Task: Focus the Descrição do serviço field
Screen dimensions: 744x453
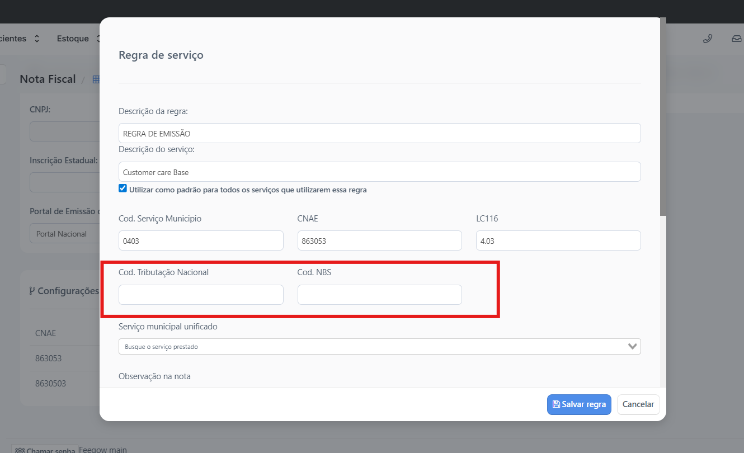Action: (x=379, y=172)
